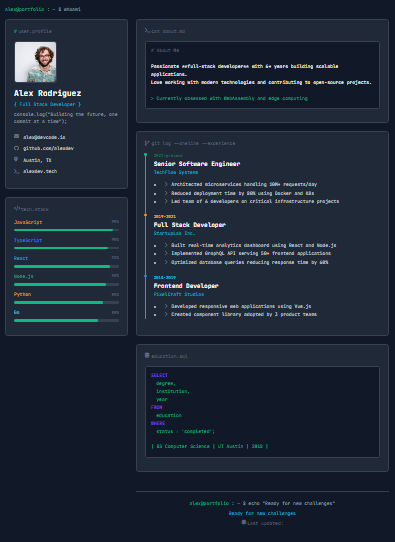
Task: Click the TechFlow Systems company name
Action: tap(176, 172)
